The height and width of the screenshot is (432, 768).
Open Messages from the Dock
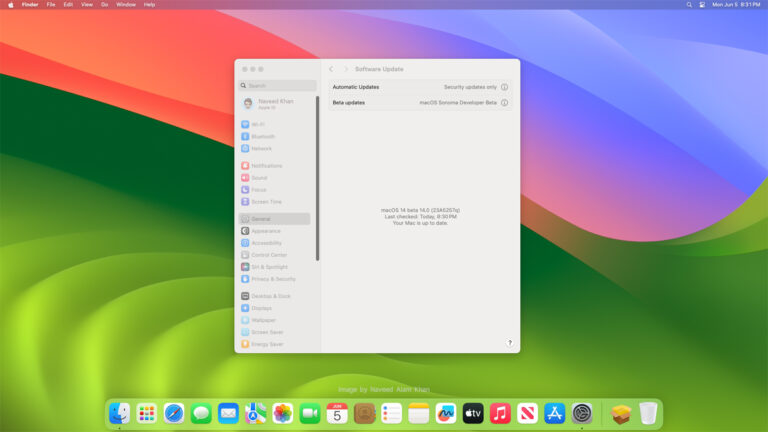tap(201, 413)
